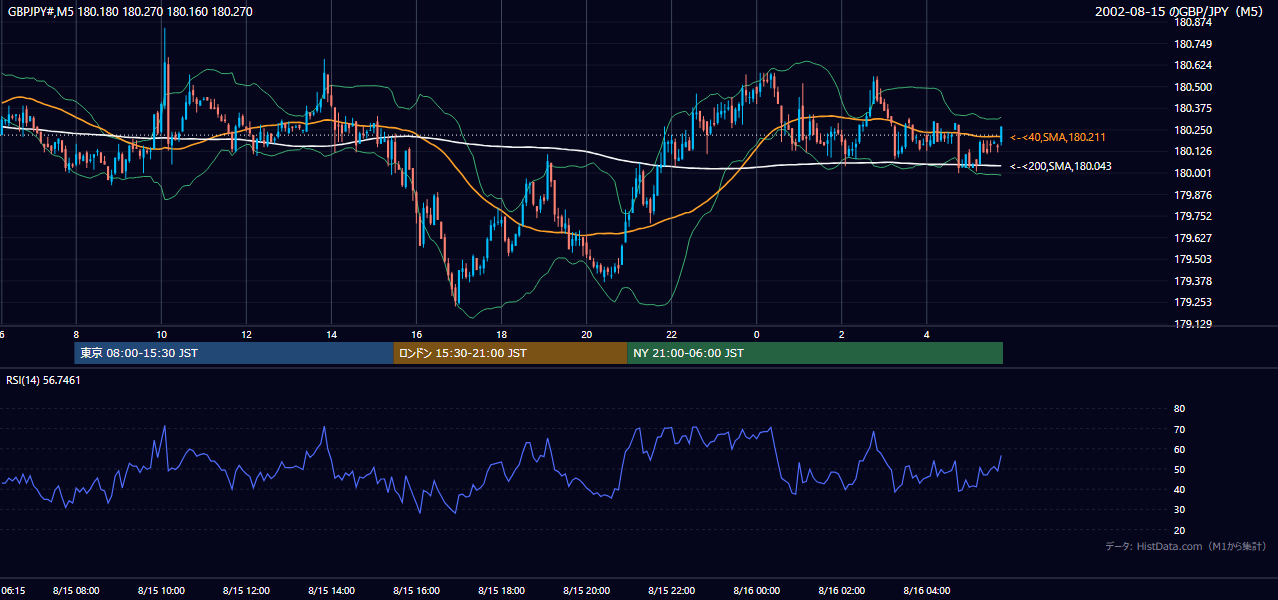This screenshot has width=1278, height=600.
Task: Click the 180.250 price axis label
Action: click(1194, 130)
